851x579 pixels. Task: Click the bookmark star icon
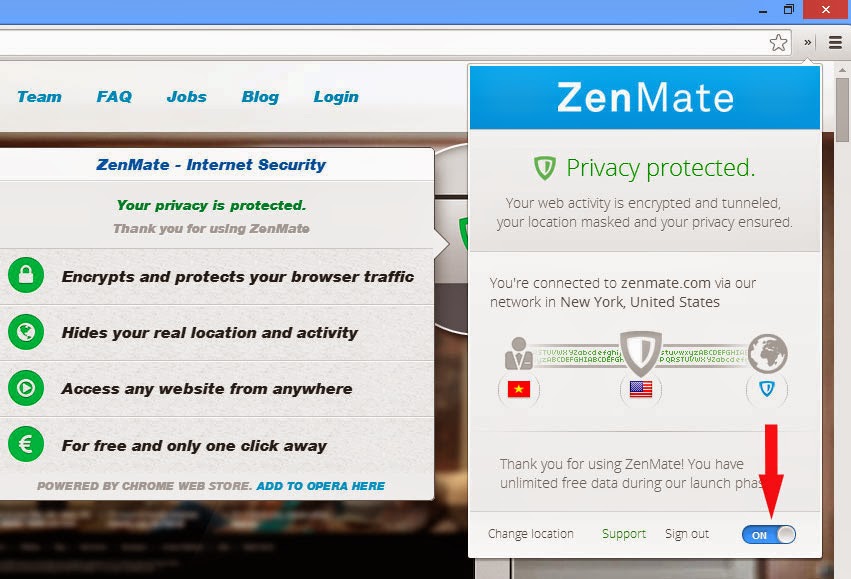click(778, 42)
